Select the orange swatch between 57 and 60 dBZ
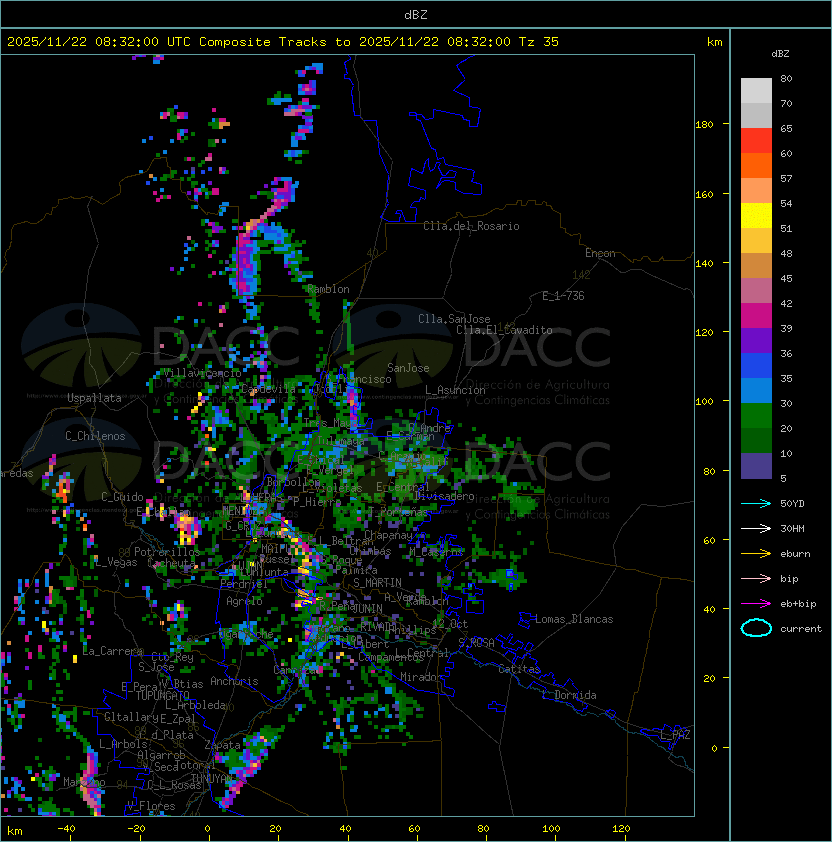832x842 pixels. (756, 165)
